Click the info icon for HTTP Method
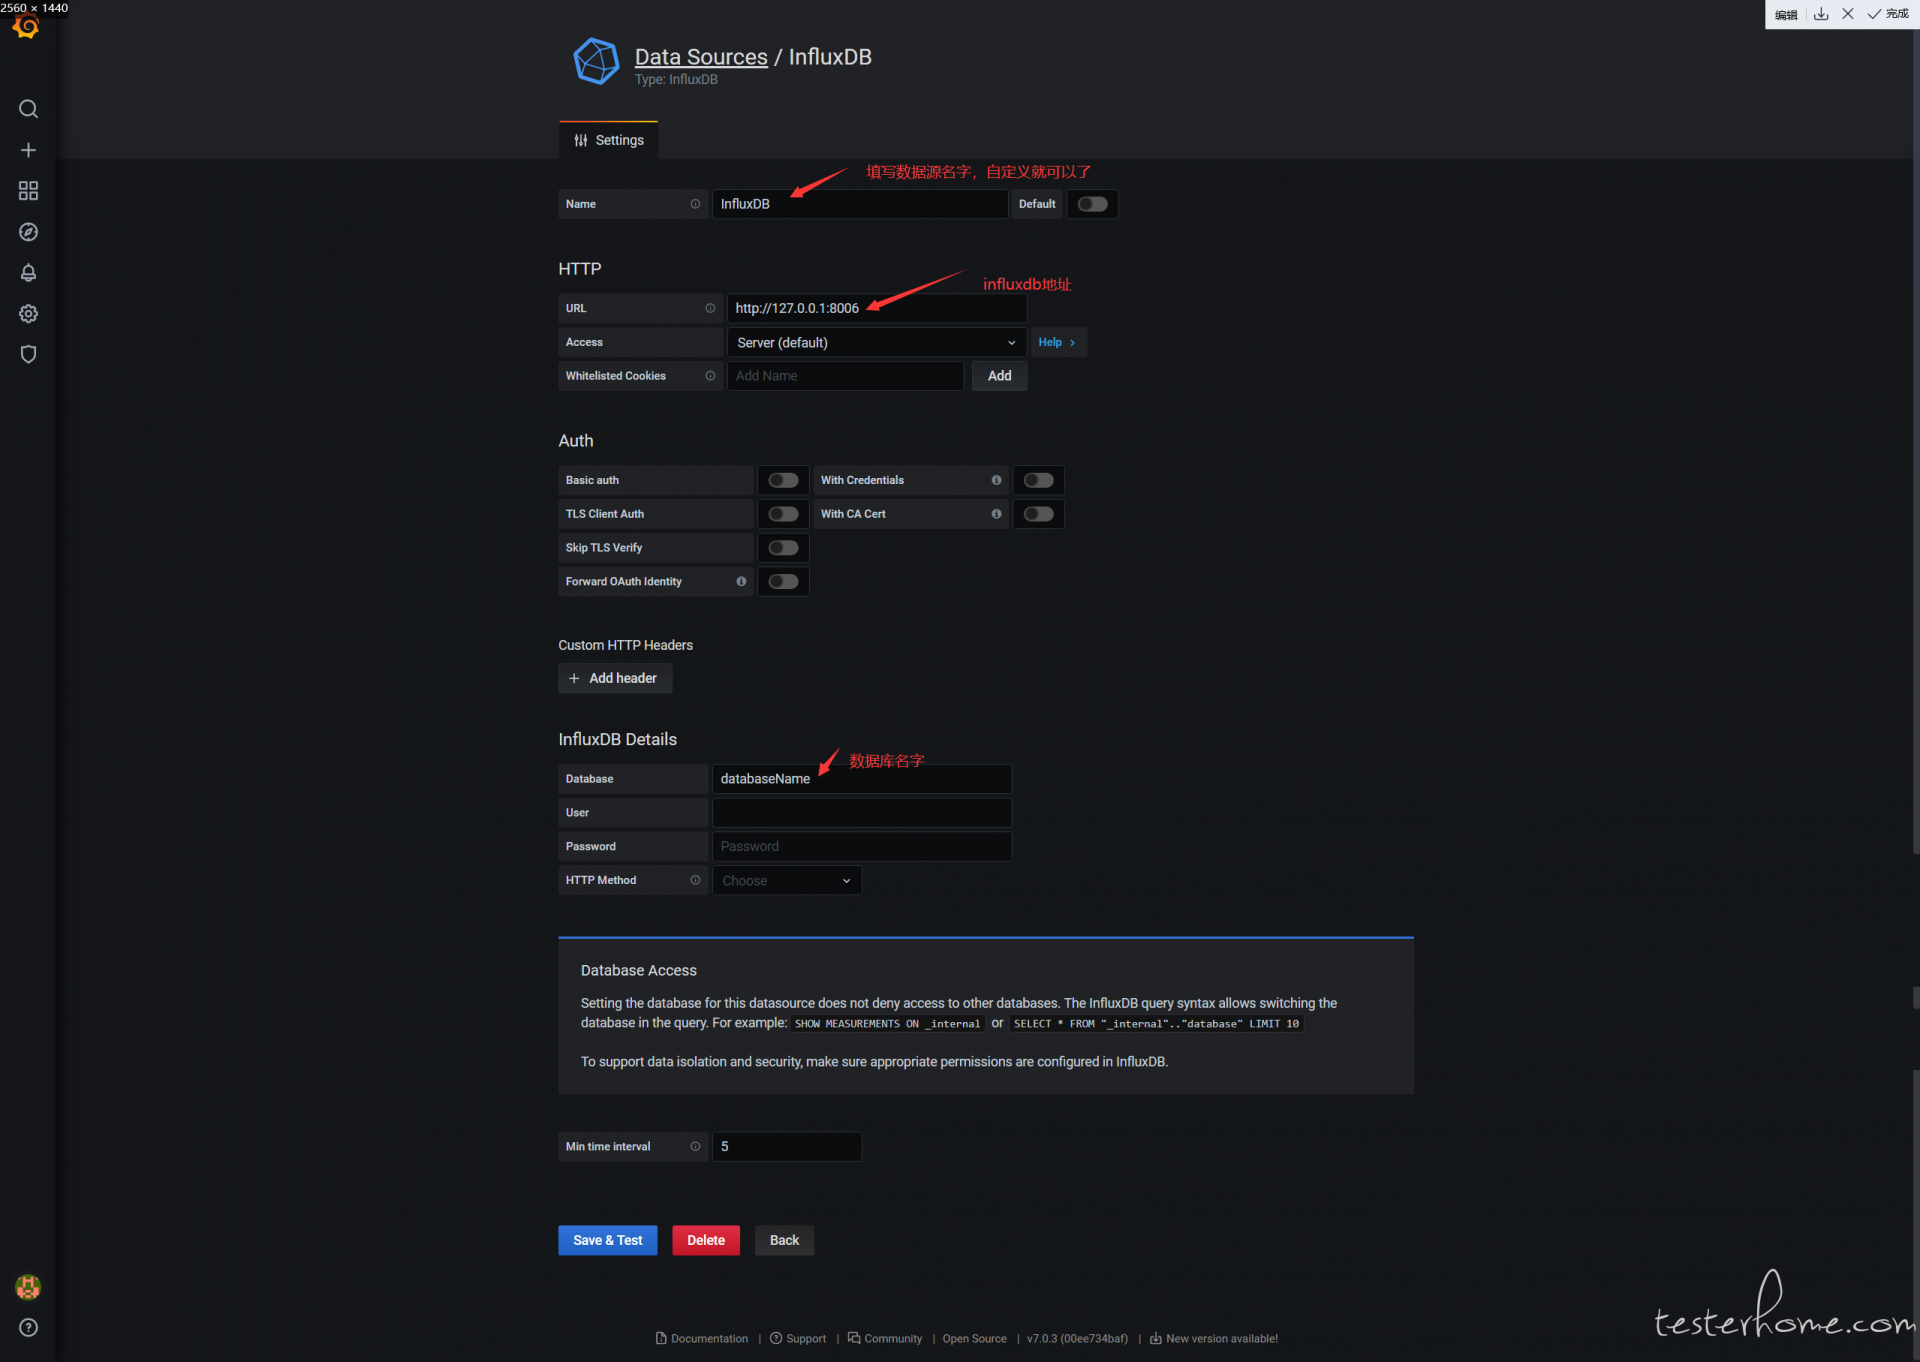Image resolution: width=1920 pixels, height=1362 pixels. (695, 880)
